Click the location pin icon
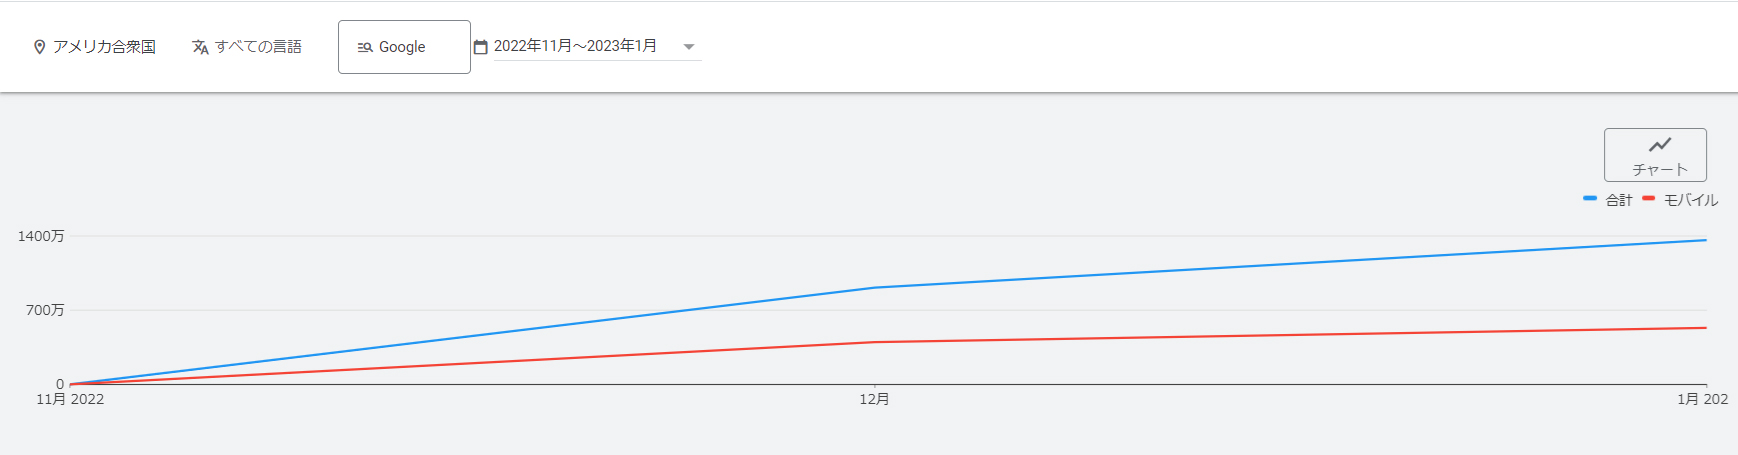The height and width of the screenshot is (455, 1738). (x=40, y=47)
